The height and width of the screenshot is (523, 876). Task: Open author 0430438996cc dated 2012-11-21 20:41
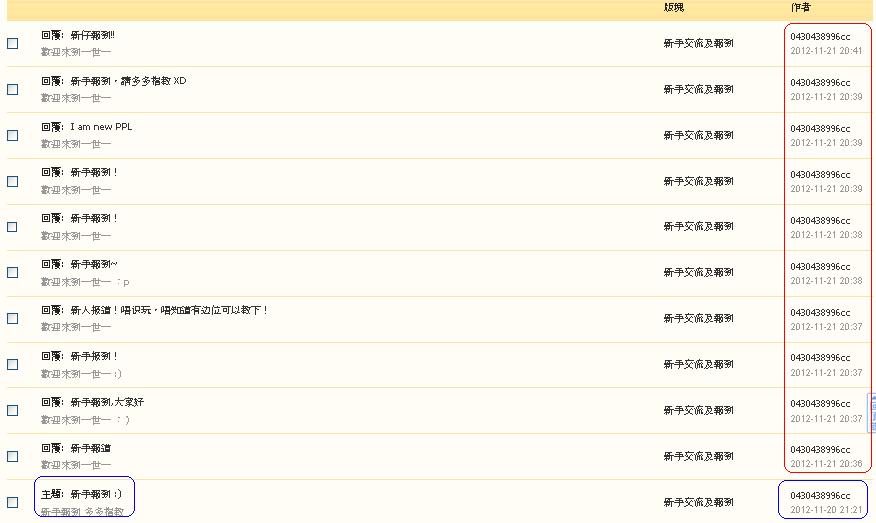820,37
